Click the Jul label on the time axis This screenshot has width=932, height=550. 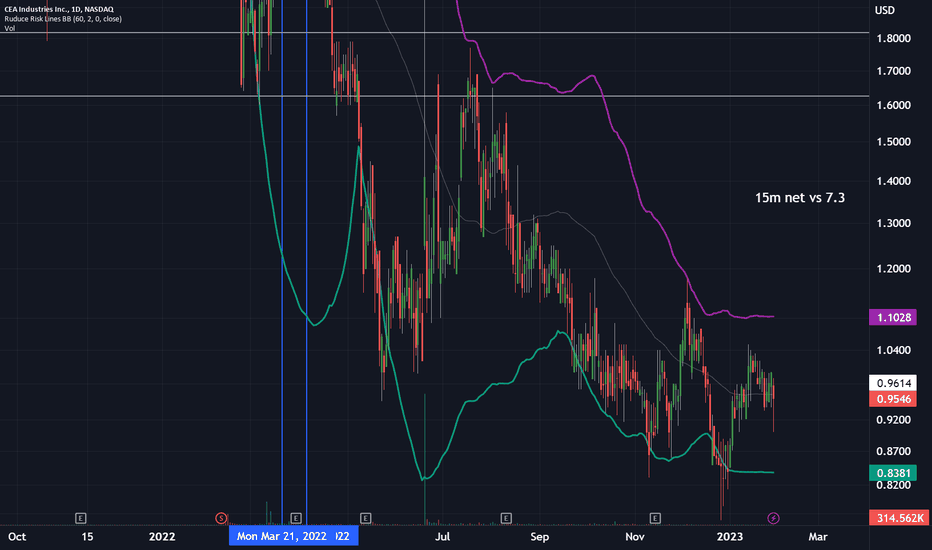[x=442, y=537]
